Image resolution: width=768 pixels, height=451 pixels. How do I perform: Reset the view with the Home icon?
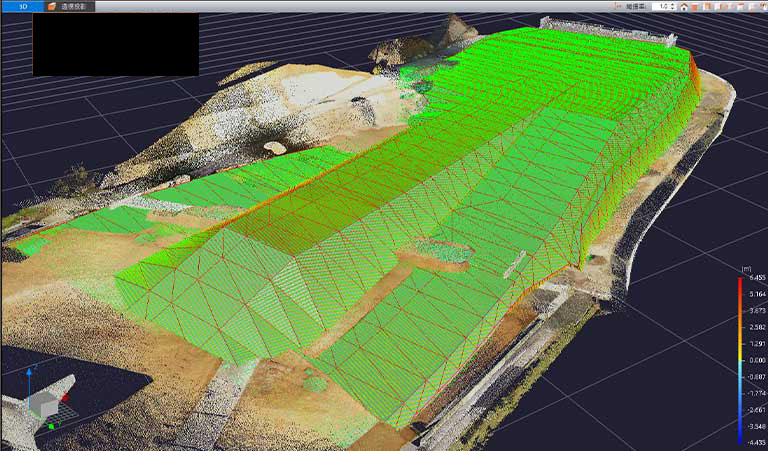tap(684, 6)
